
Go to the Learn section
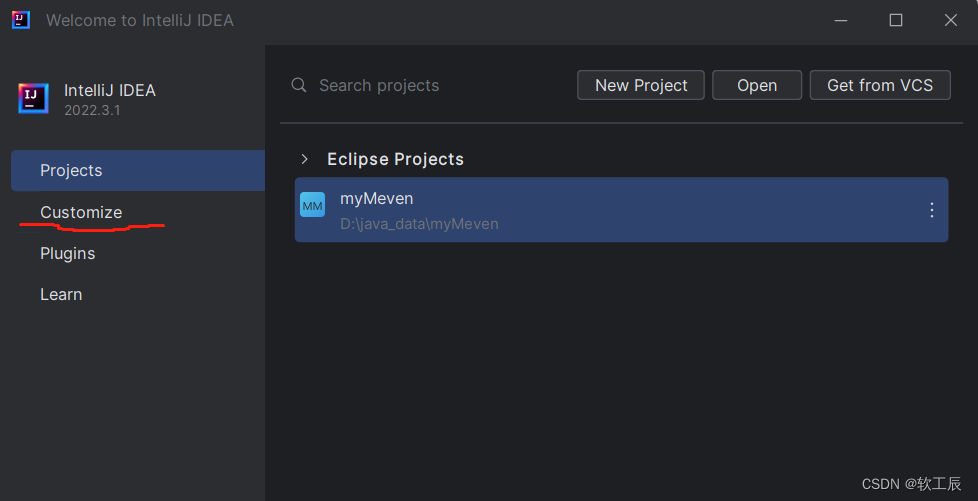coord(61,294)
